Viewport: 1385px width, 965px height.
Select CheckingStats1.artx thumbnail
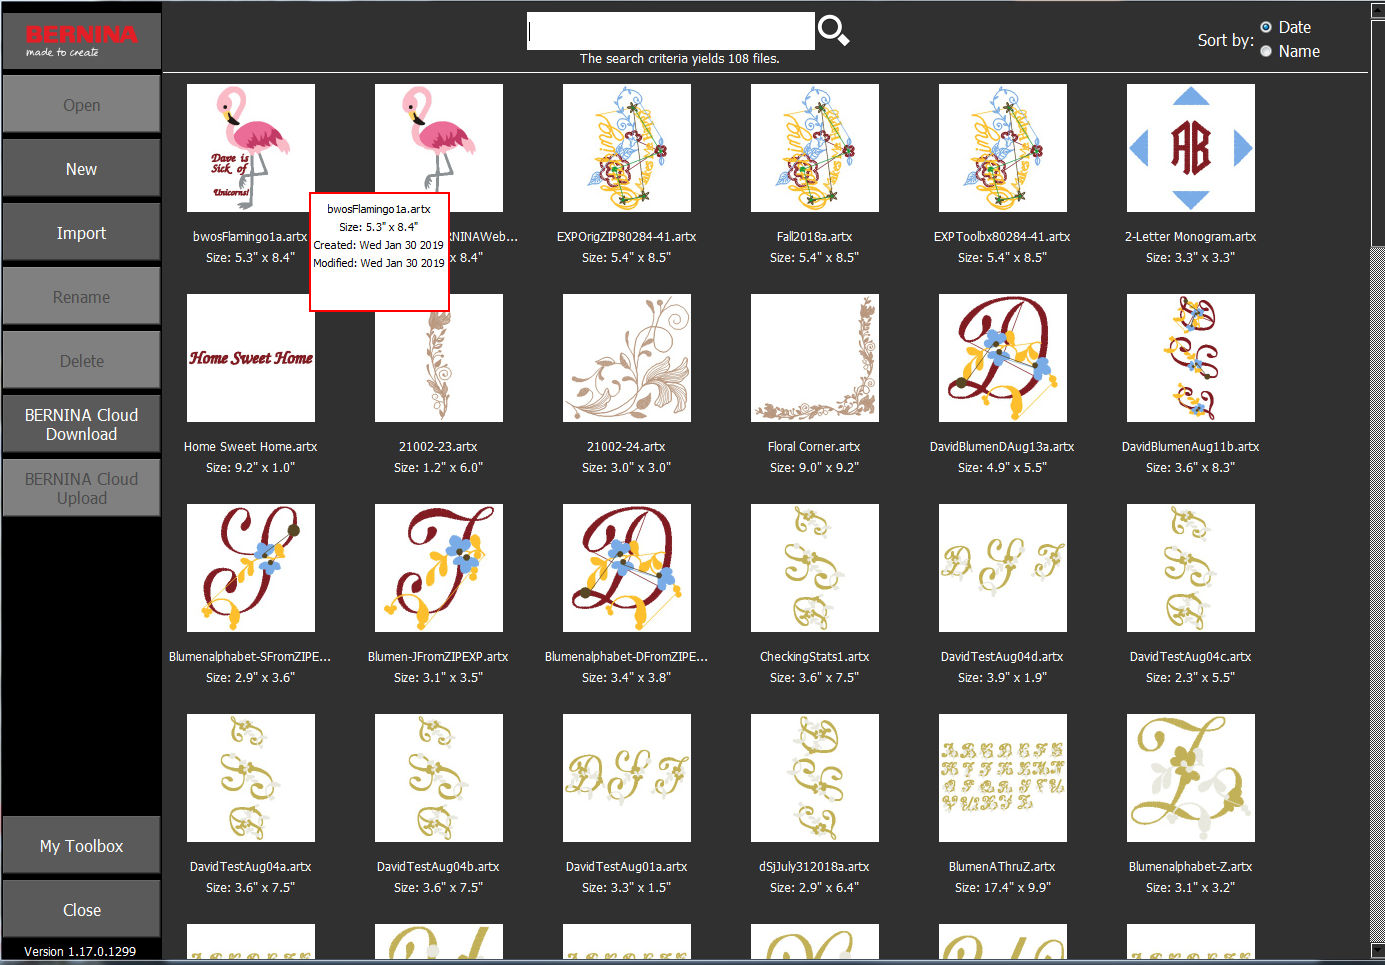pos(815,568)
